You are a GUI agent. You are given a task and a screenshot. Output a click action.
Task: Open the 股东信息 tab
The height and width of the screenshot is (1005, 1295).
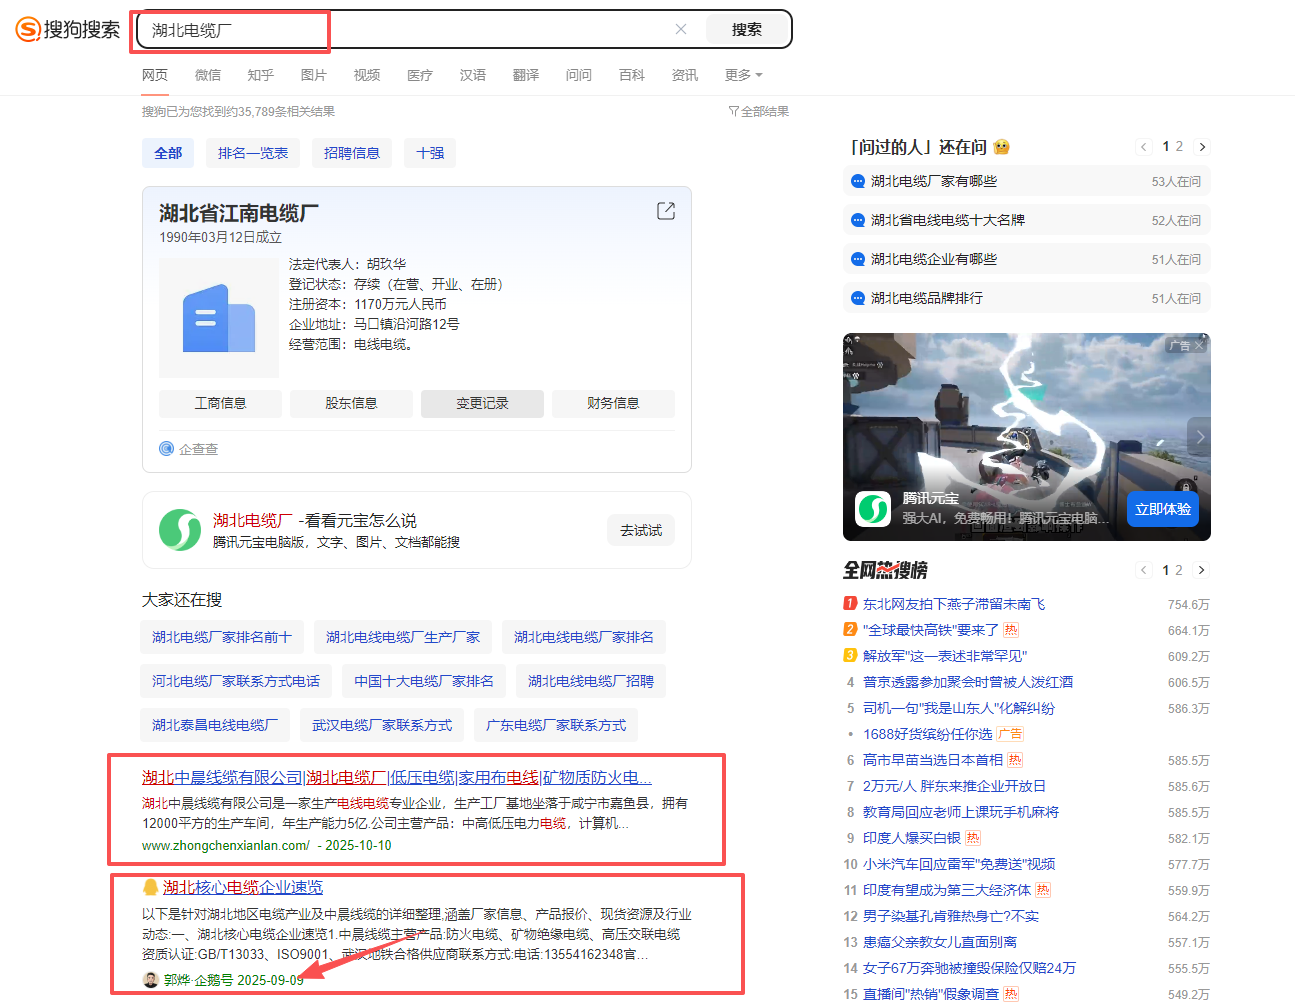351,403
